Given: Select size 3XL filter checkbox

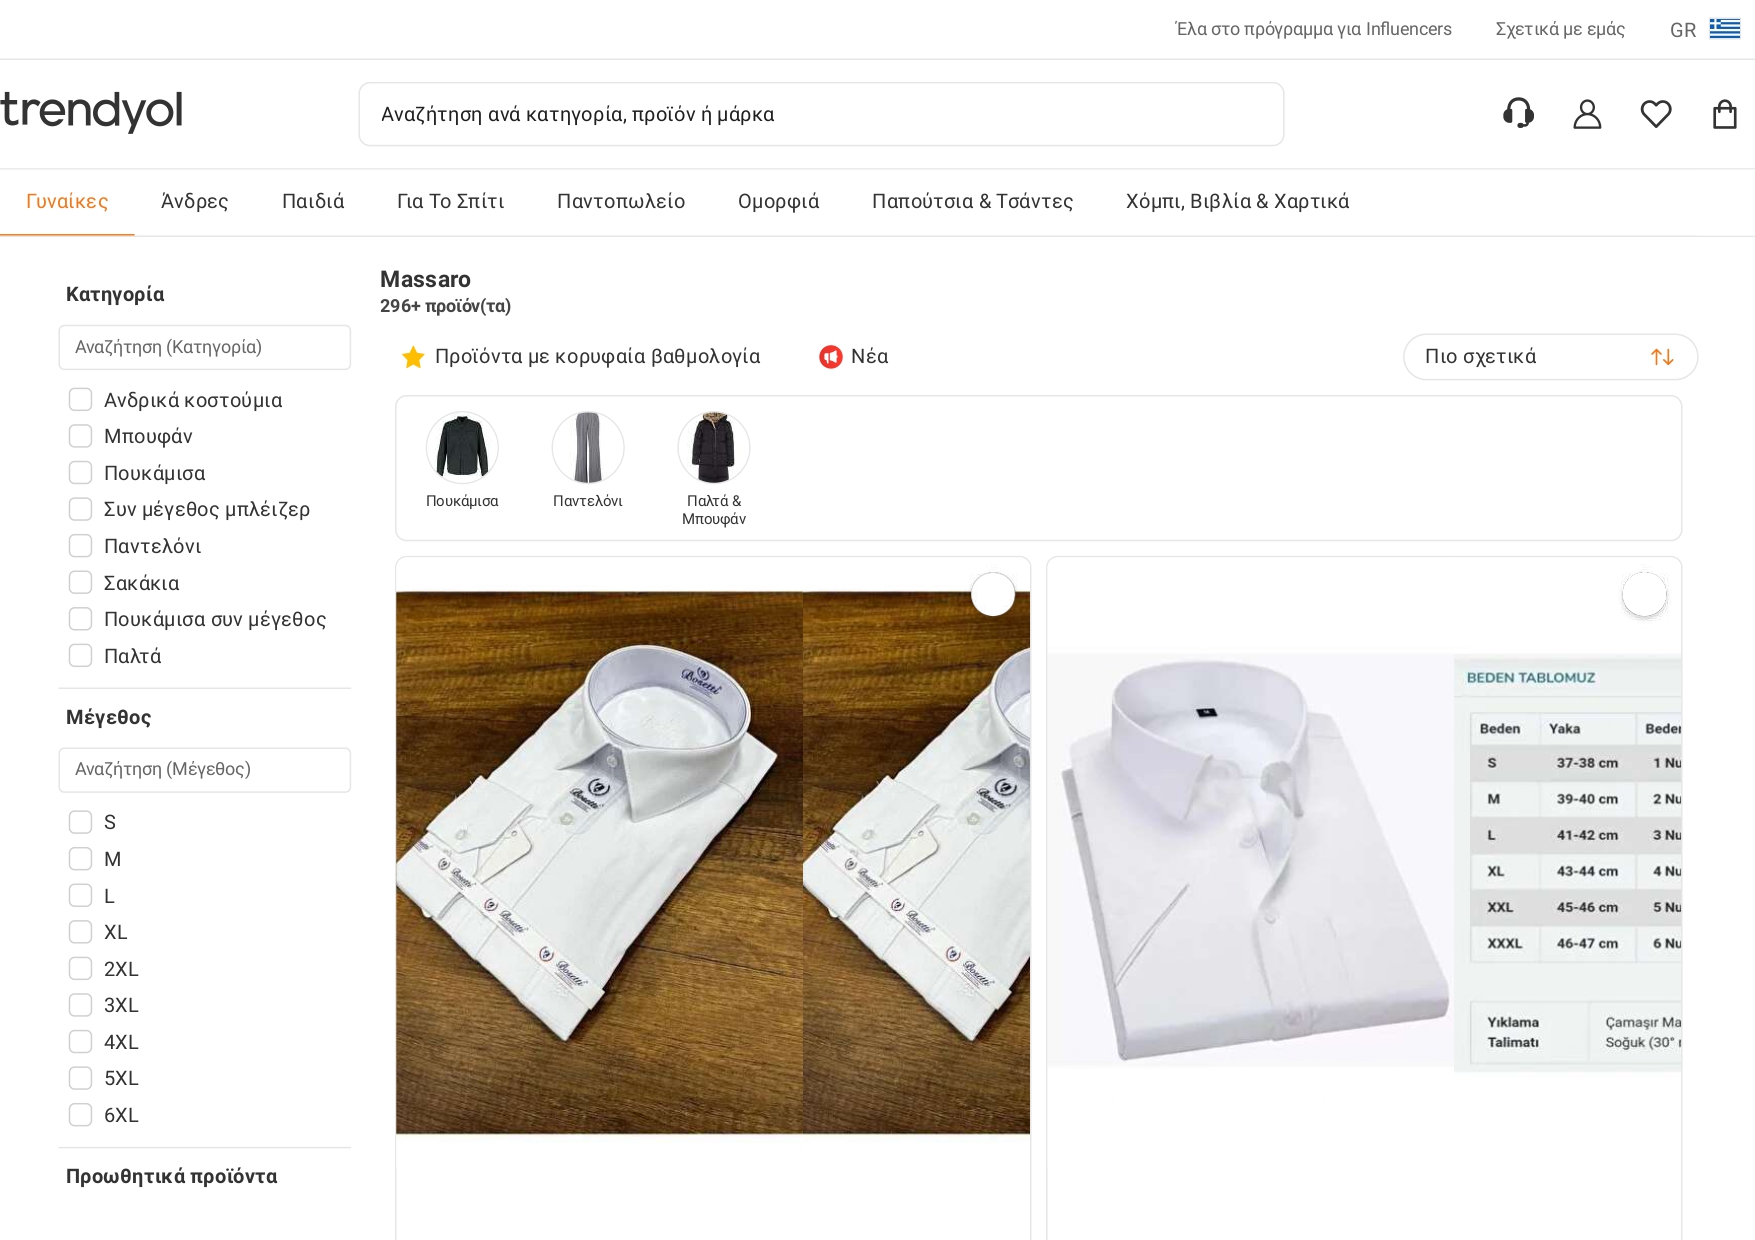Looking at the screenshot, I should point(81,1005).
